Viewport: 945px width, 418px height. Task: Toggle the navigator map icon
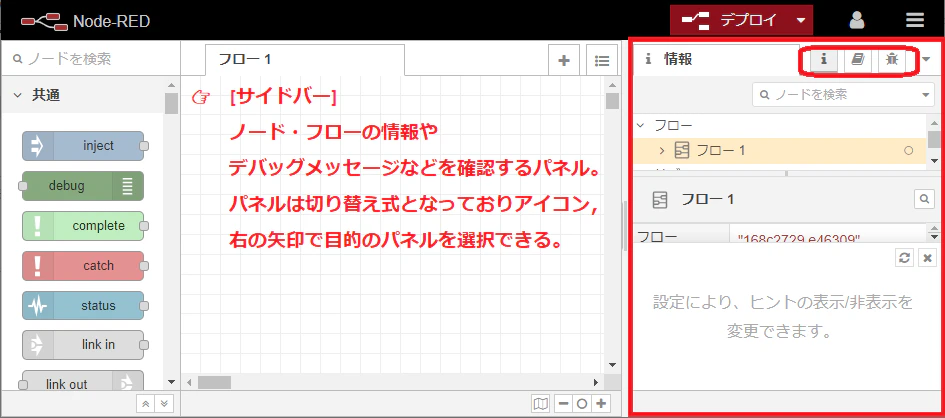pyautogui.click(x=541, y=403)
